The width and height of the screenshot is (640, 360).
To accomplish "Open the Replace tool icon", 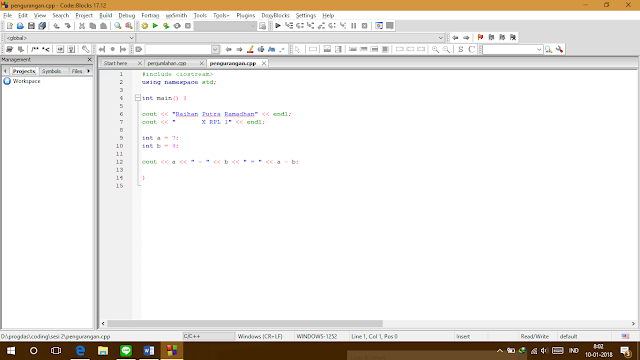I will (x=129, y=26).
